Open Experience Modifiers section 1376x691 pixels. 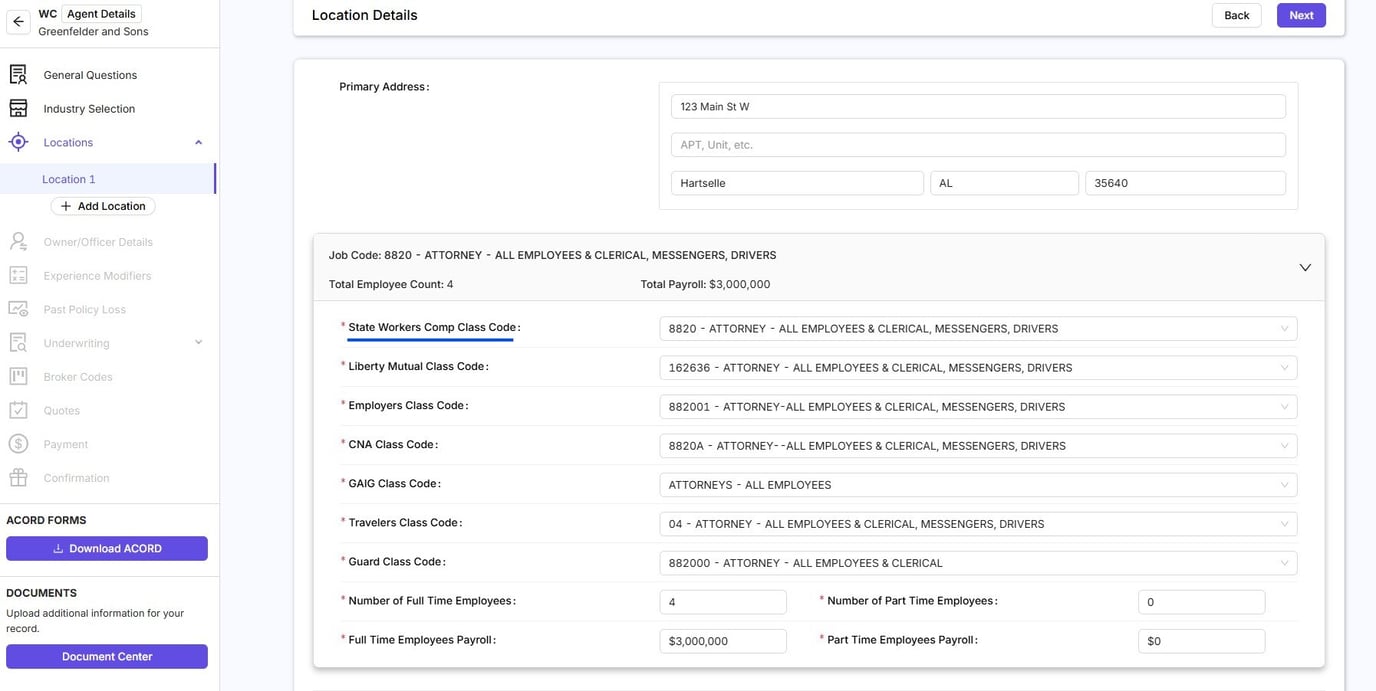click(97, 276)
